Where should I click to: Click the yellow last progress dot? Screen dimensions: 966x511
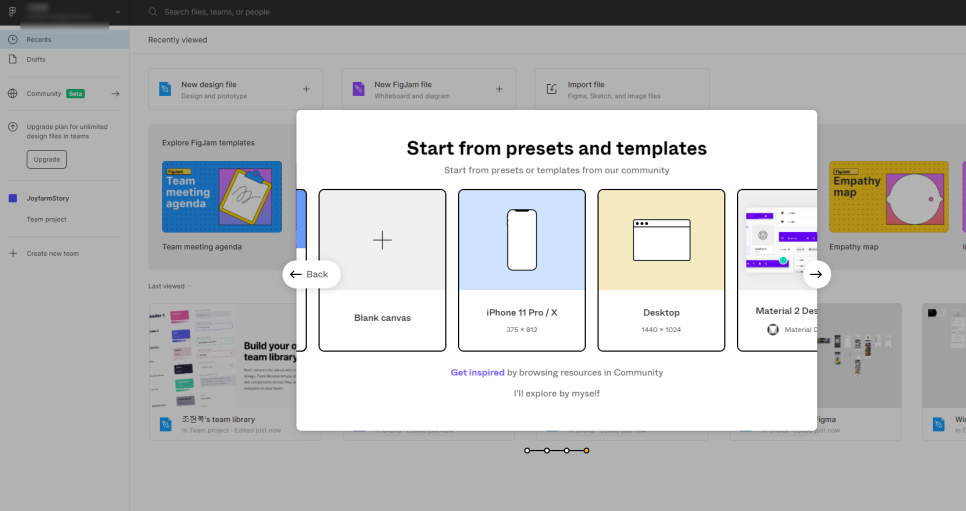coord(586,451)
